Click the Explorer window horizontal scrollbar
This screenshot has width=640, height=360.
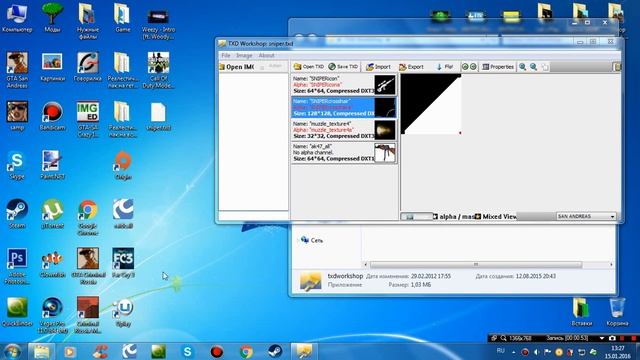476,264
